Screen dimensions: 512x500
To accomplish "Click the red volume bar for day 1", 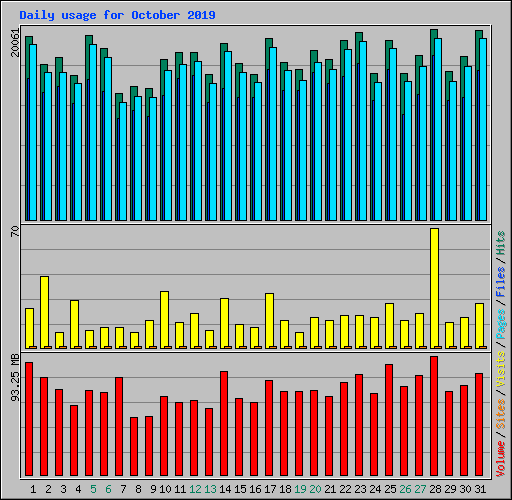I will [x=29, y=419].
